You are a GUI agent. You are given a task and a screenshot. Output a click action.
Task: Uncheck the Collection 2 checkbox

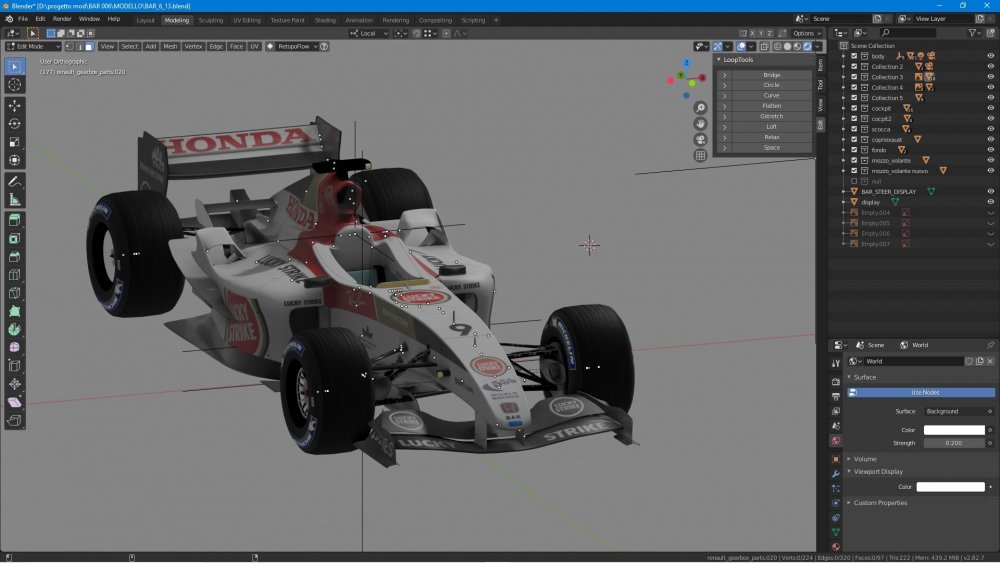click(x=854, y=66)
